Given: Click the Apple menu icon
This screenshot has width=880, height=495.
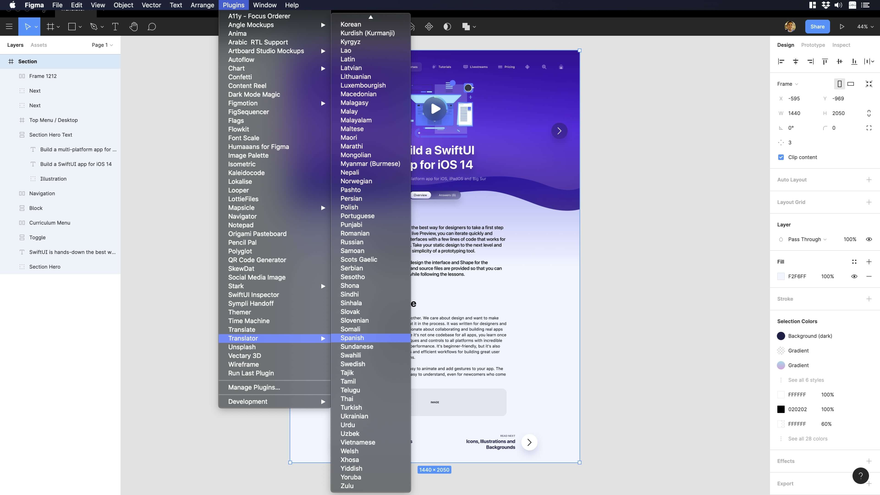Looking at the screenshot, I should click(12, 5).
